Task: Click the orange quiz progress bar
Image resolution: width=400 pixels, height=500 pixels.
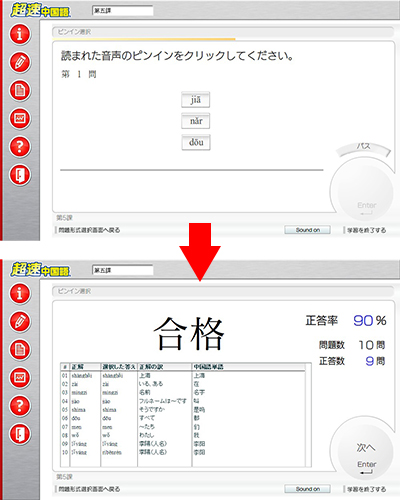Action: click(144, 39)
